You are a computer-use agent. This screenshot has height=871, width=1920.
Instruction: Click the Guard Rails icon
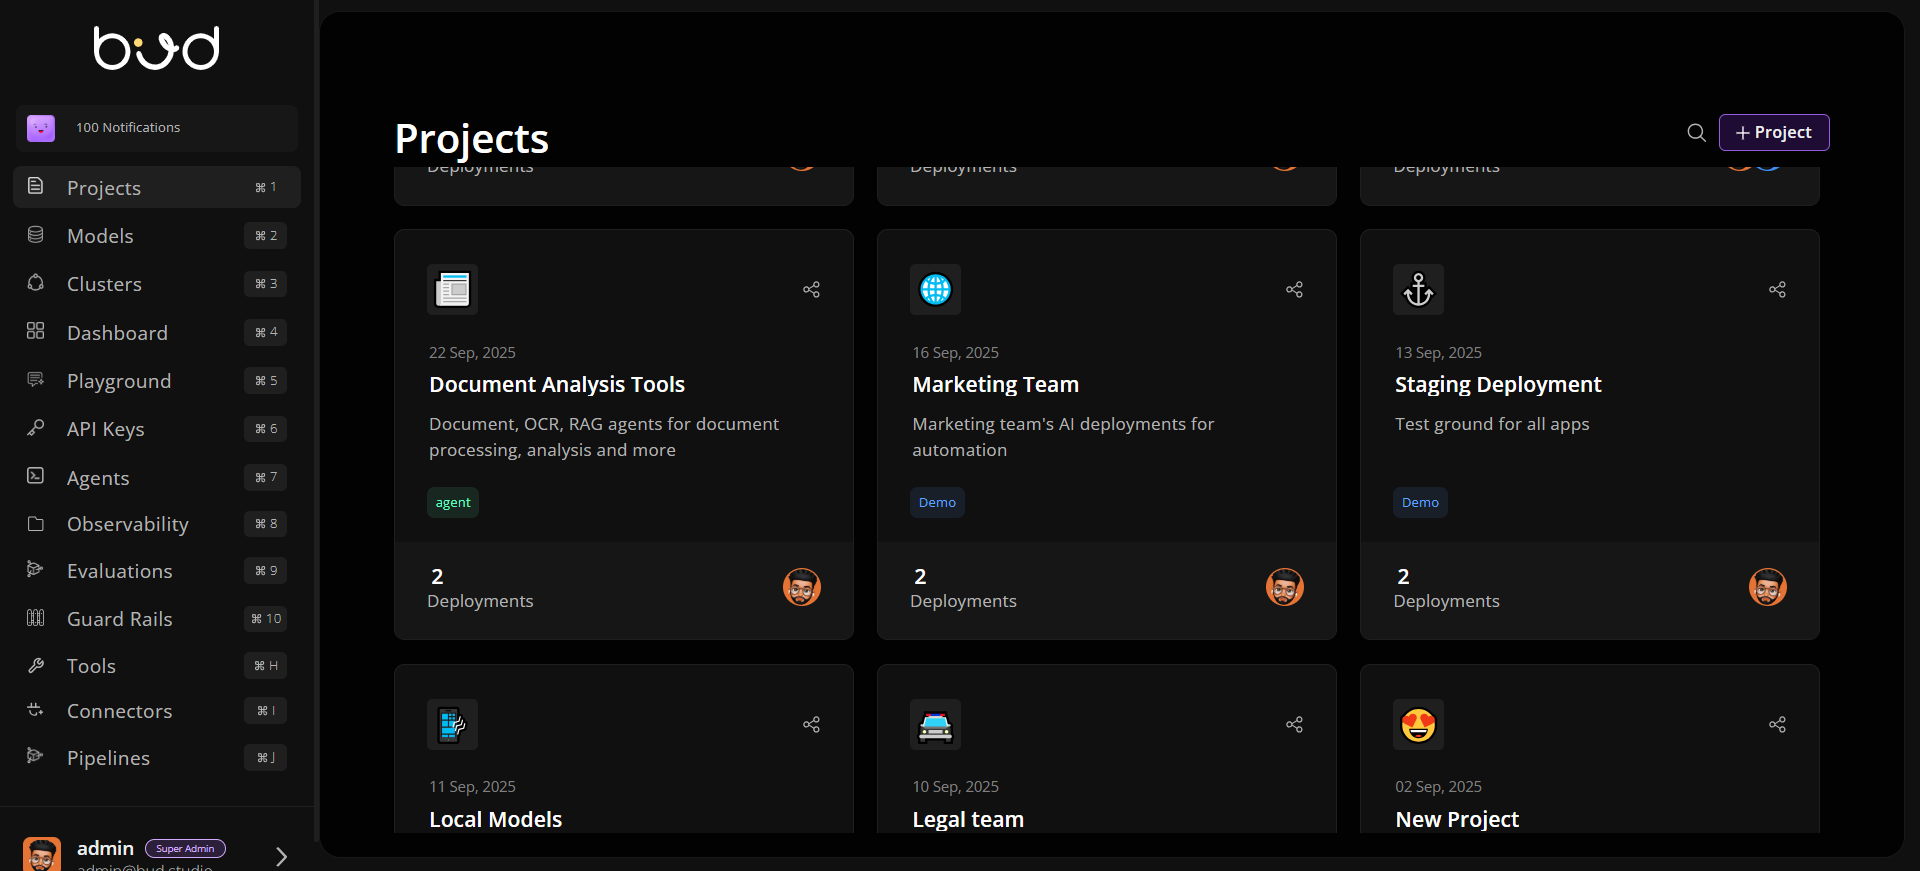coord(35,617)
